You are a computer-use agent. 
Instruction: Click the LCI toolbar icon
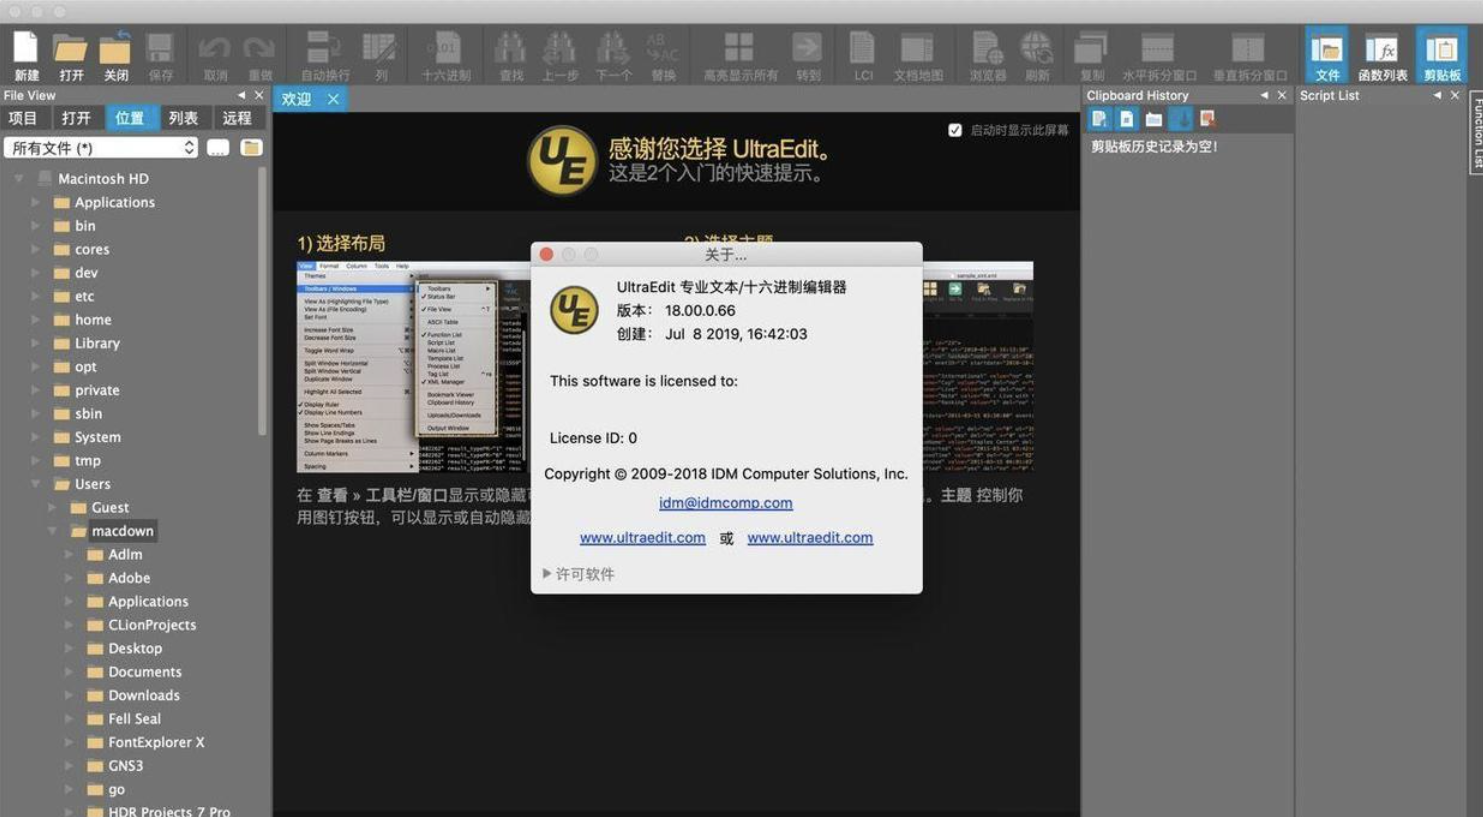(862, 48)
